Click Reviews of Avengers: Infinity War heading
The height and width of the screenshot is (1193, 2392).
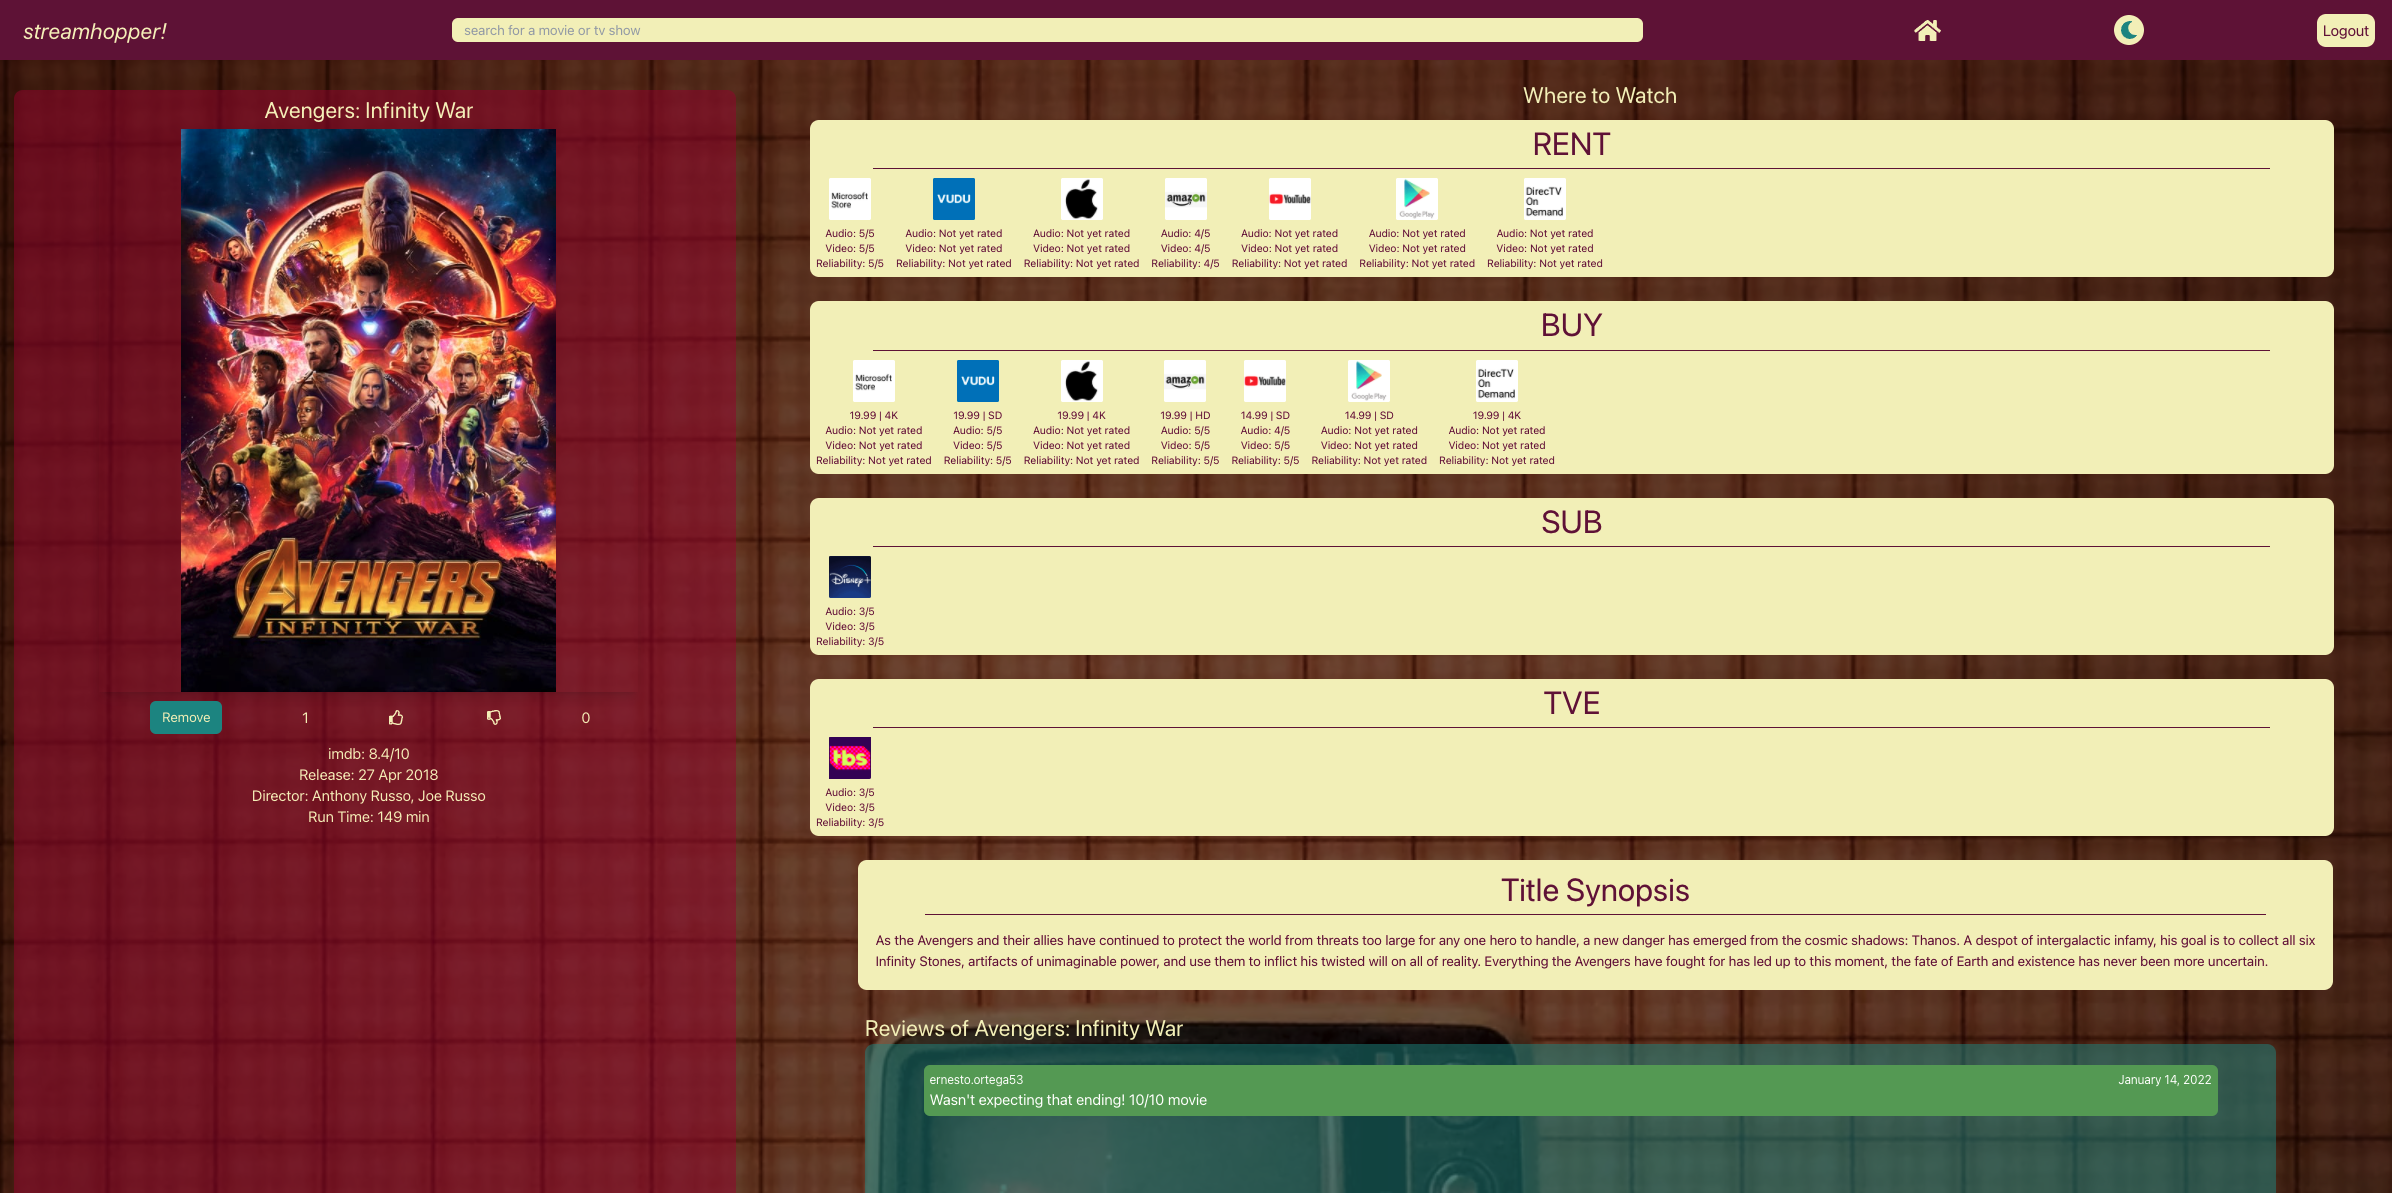tap(1023, 1028)
